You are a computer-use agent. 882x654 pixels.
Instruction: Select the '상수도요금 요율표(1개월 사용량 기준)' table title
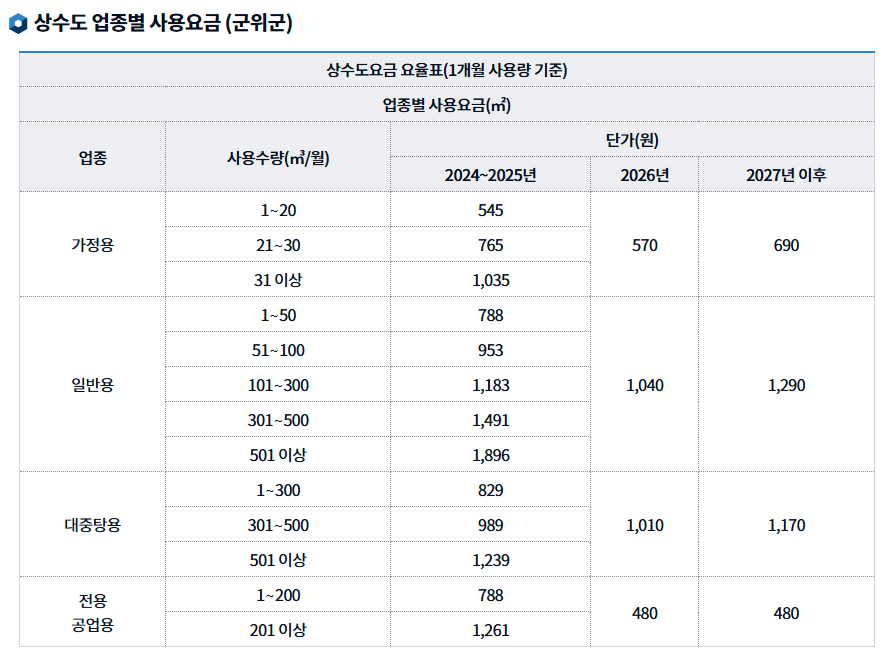[447, 70]
